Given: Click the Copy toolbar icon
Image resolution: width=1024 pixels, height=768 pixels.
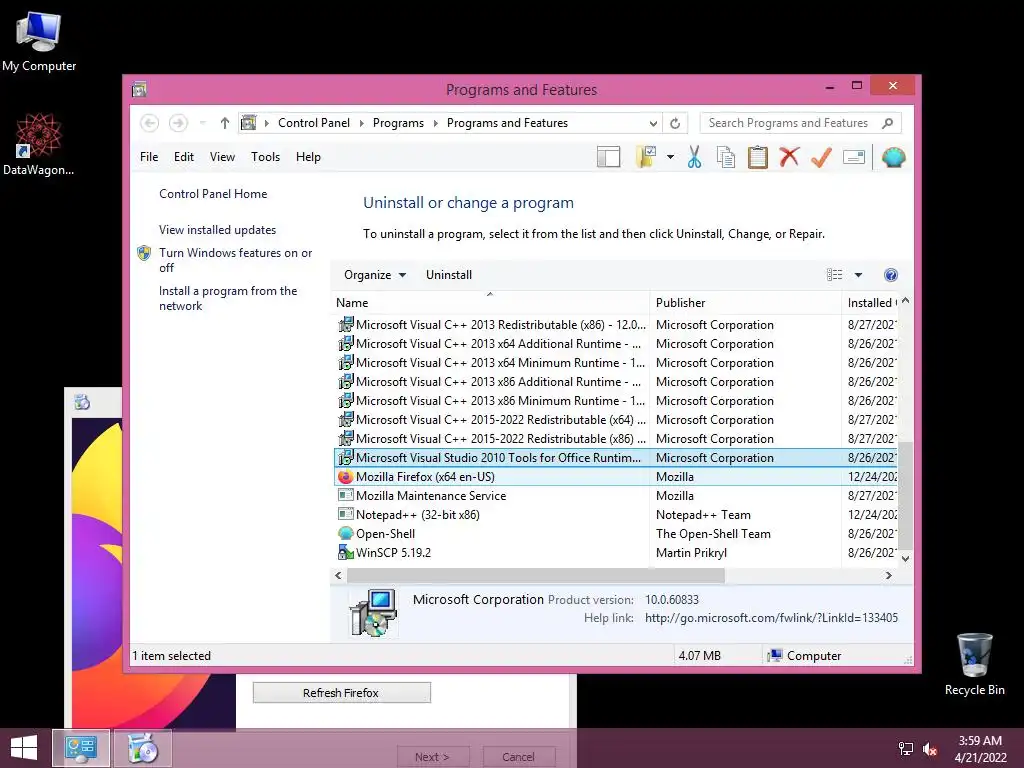Looking at the screenshot, I should (x=726, y=157).
